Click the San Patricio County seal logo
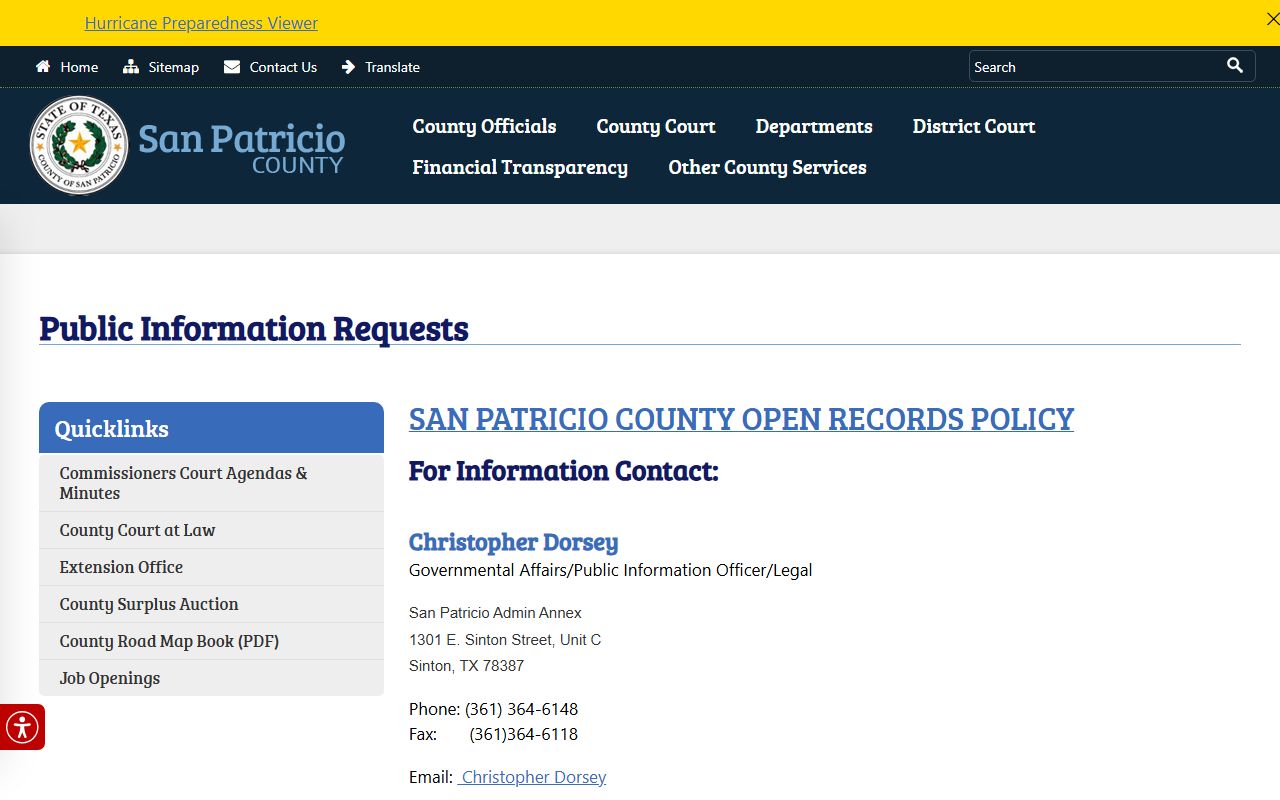1280x800 pixels. tap(79, 145)
